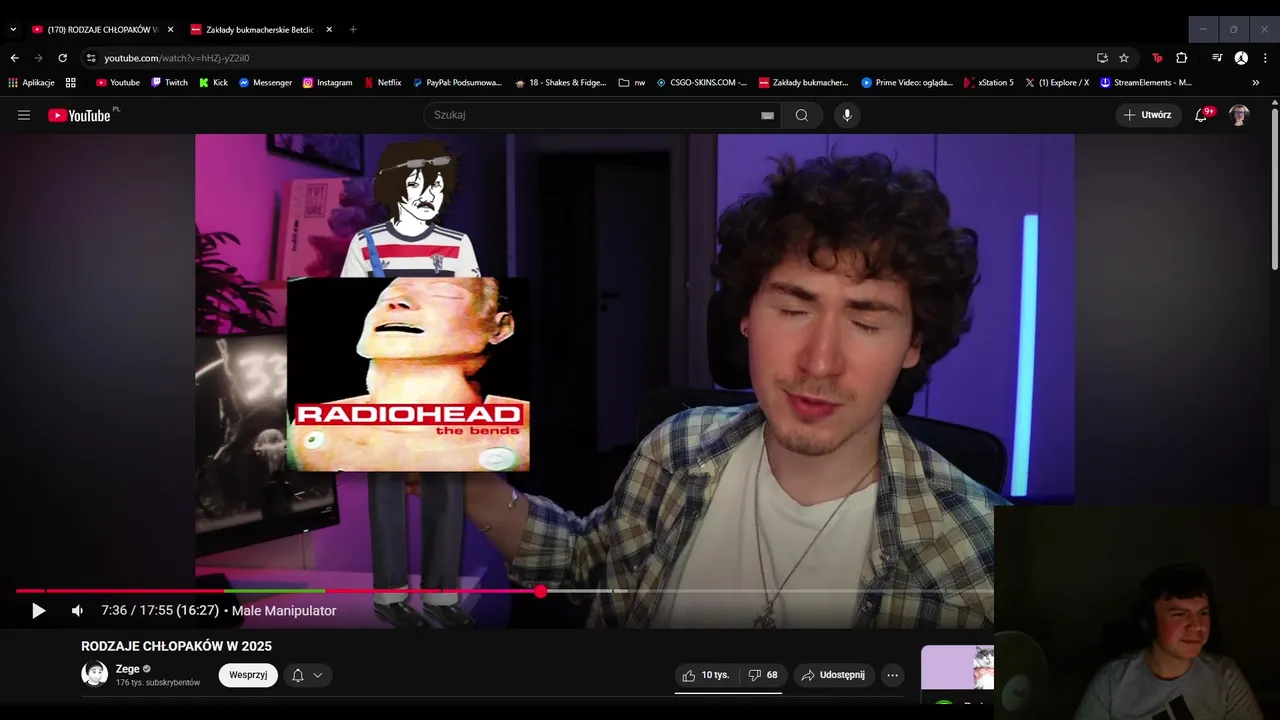Open subscription notification settings dropdown

tap(307, 675)
